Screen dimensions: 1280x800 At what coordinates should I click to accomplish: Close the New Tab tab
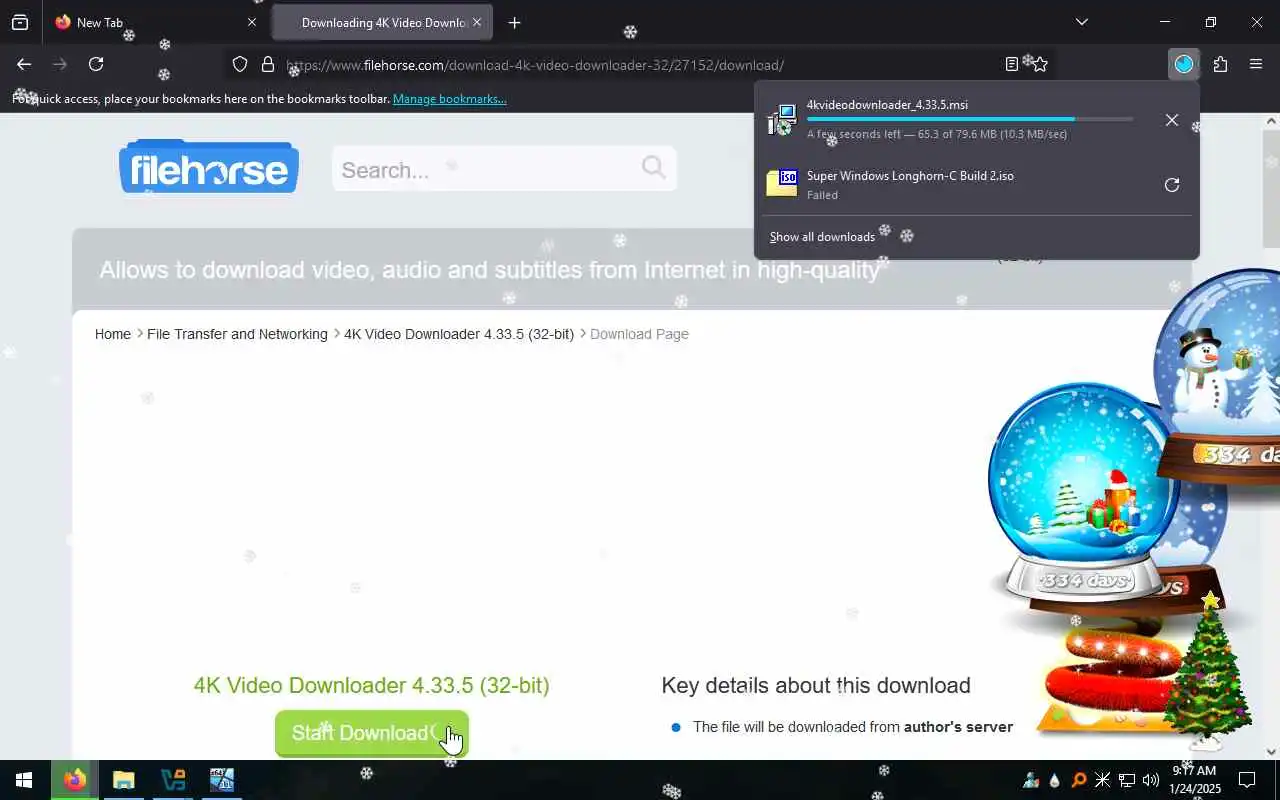251,22
